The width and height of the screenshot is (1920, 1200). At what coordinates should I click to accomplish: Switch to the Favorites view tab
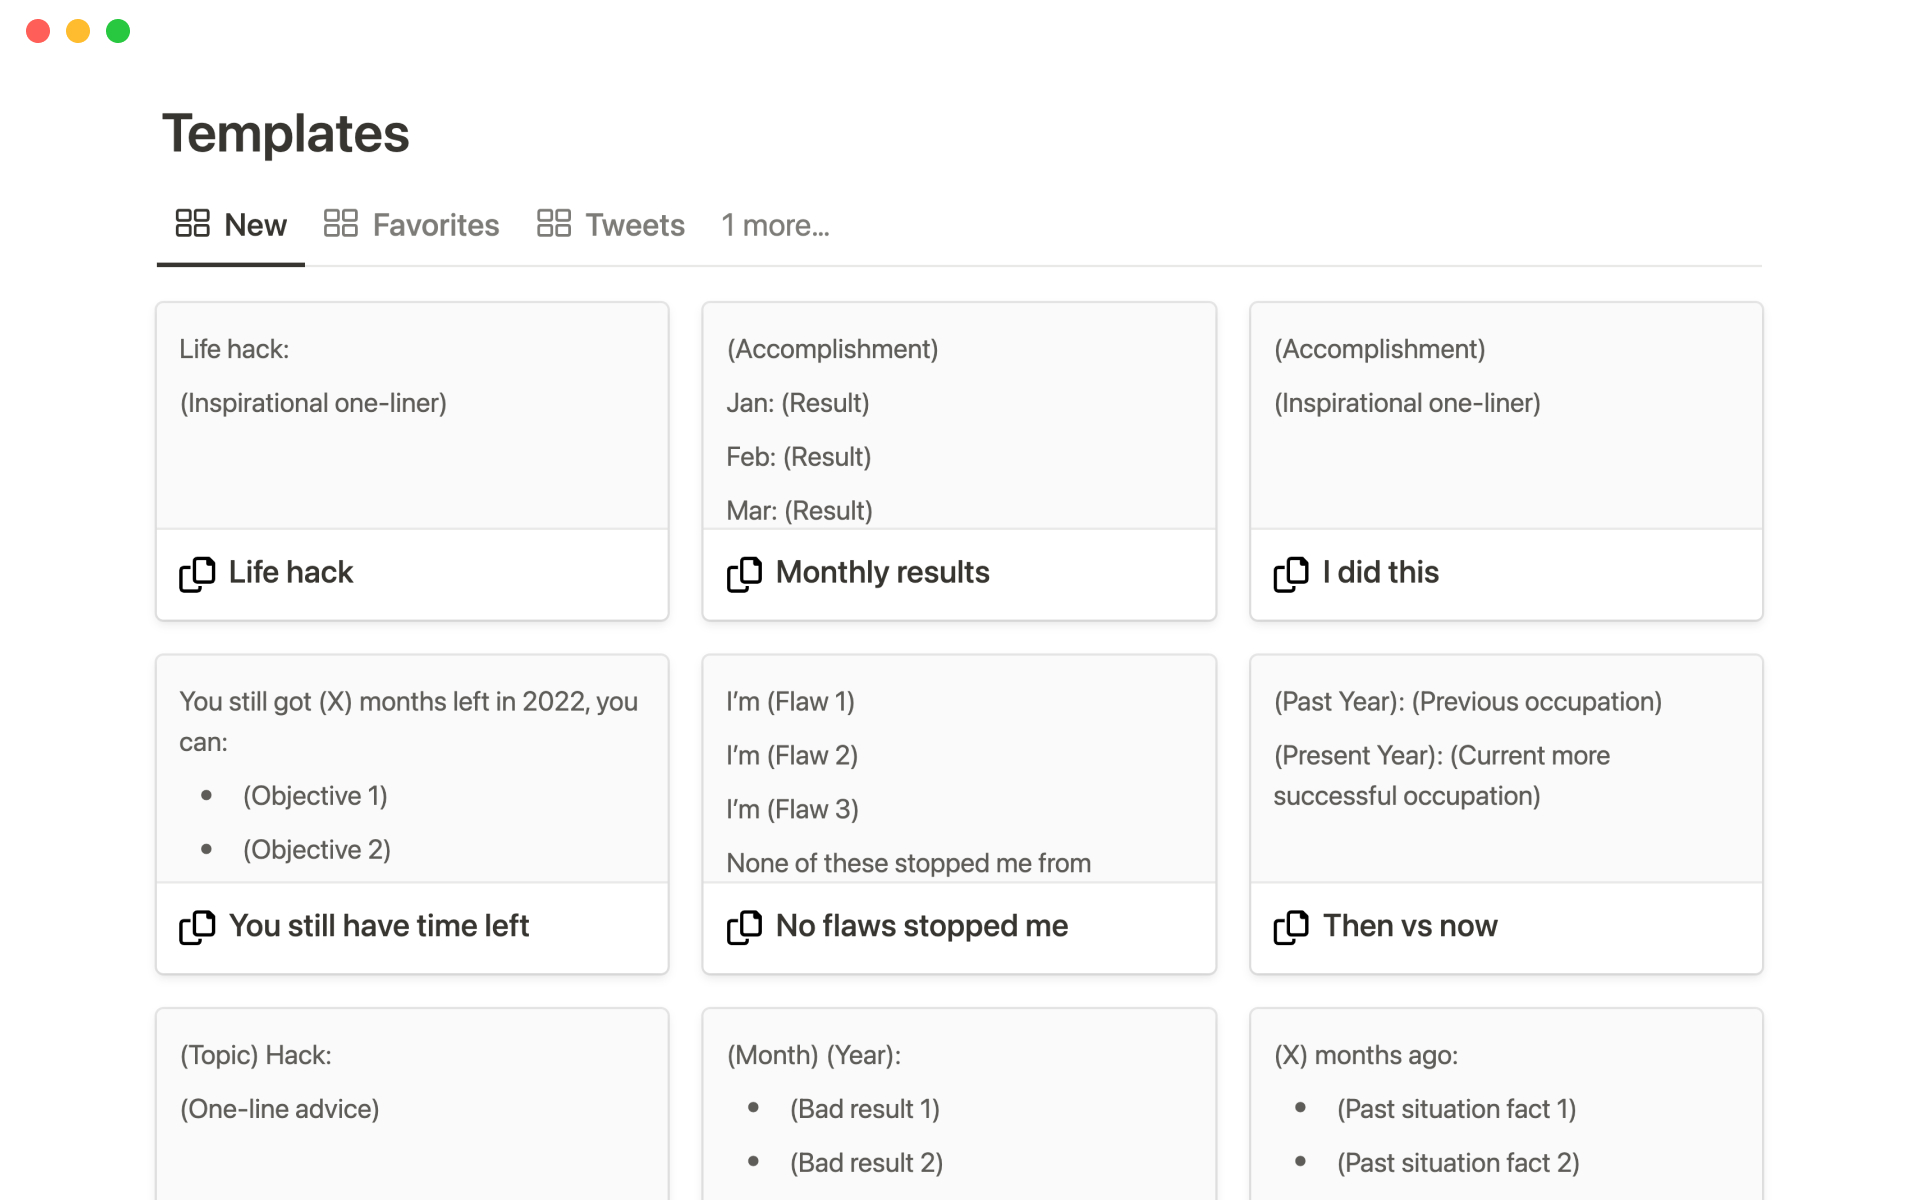(435, 225)
